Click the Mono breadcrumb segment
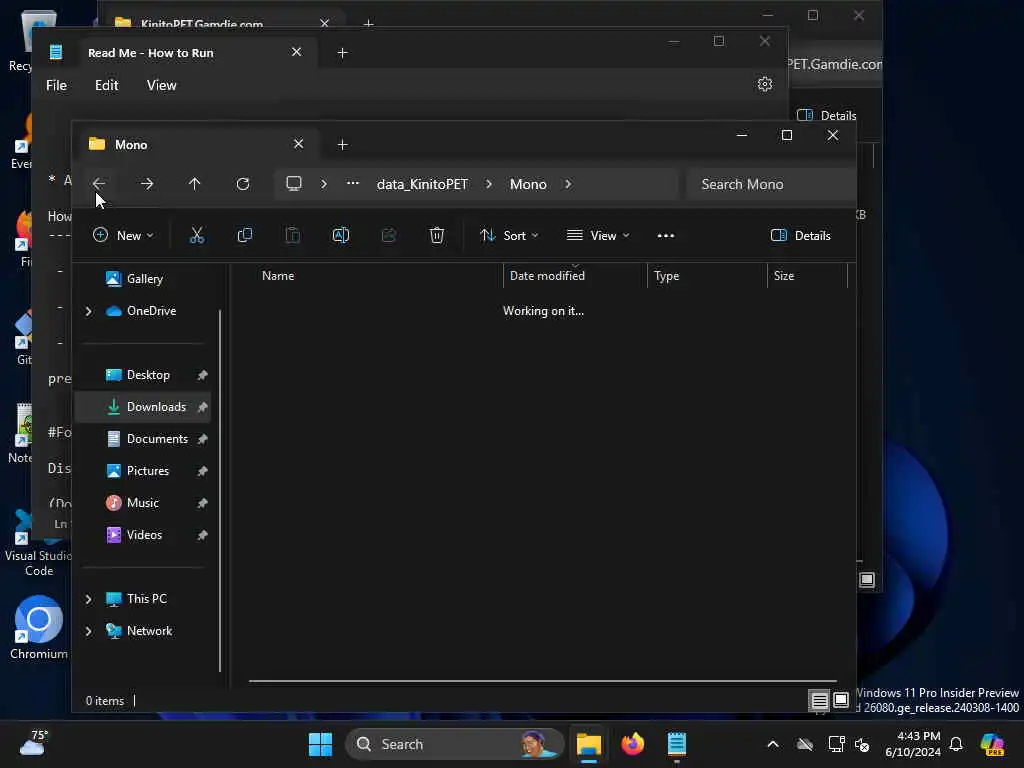Screen dimensions: 1024x768 (528, 184)
